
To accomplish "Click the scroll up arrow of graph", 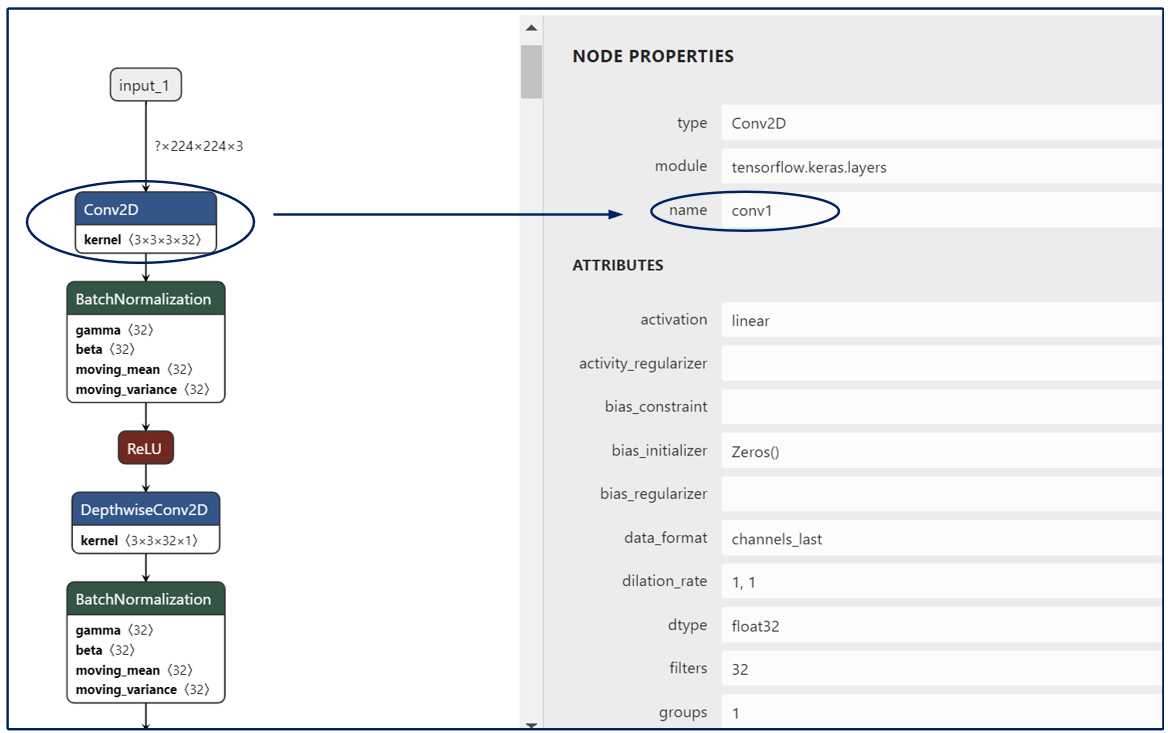I will pyautogui.click(x=531, y=27).
